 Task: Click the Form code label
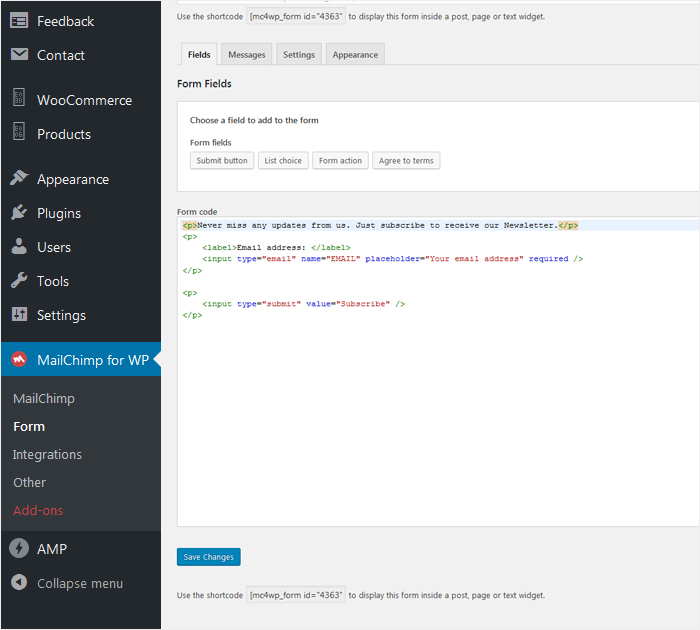tap(197, 212)
